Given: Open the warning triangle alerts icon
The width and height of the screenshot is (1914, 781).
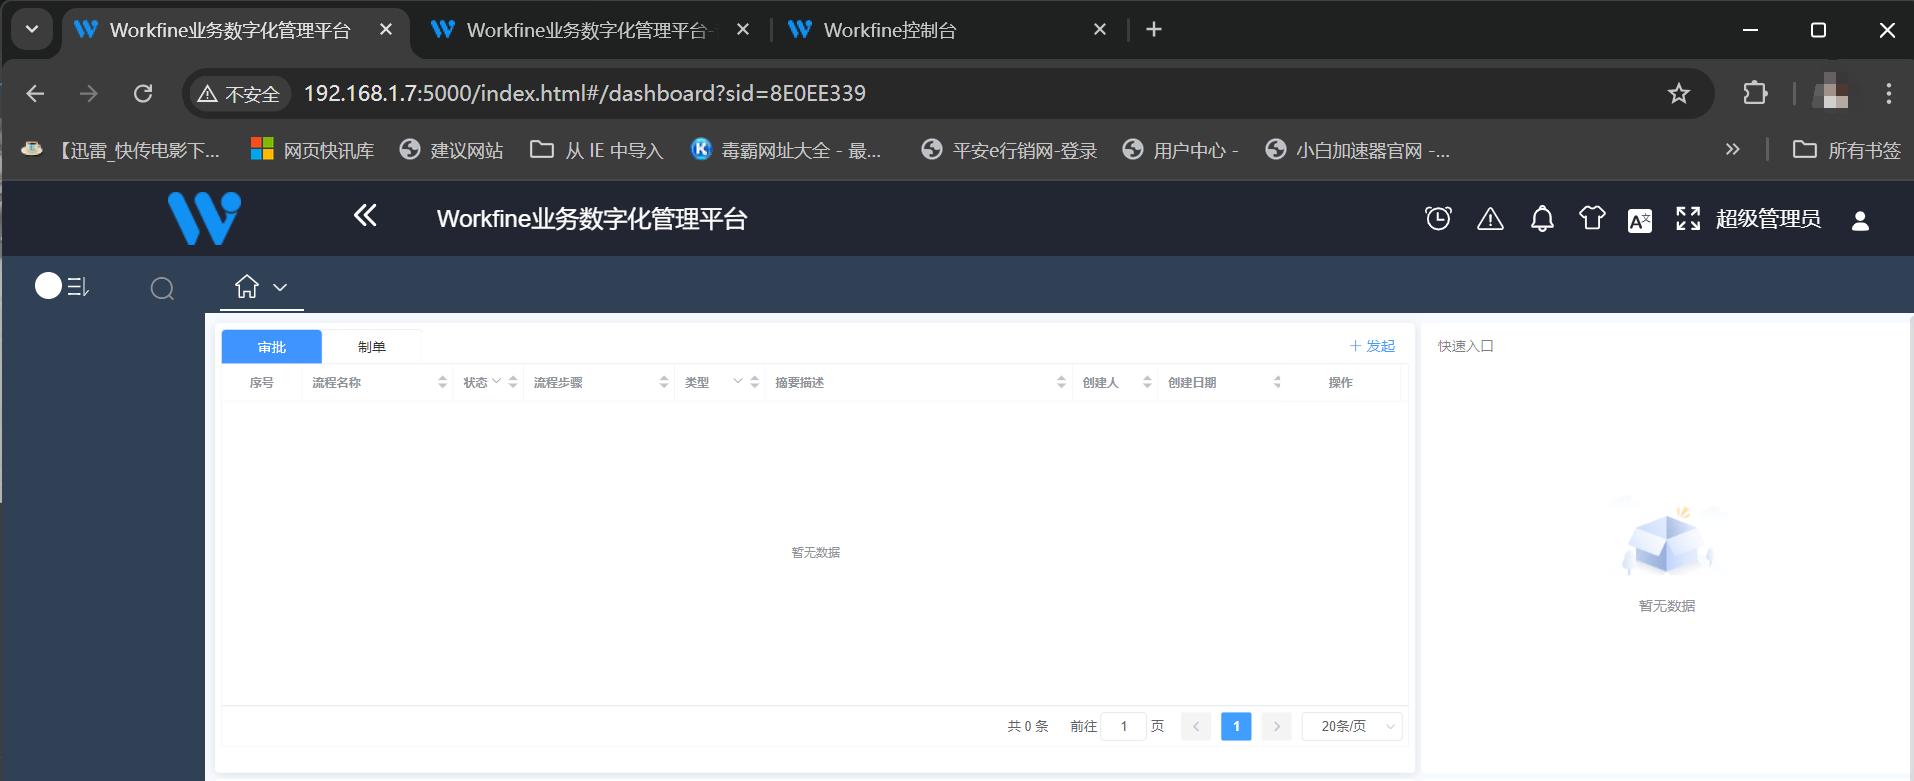Looking at the screenshot, I should pos(1490,219).
